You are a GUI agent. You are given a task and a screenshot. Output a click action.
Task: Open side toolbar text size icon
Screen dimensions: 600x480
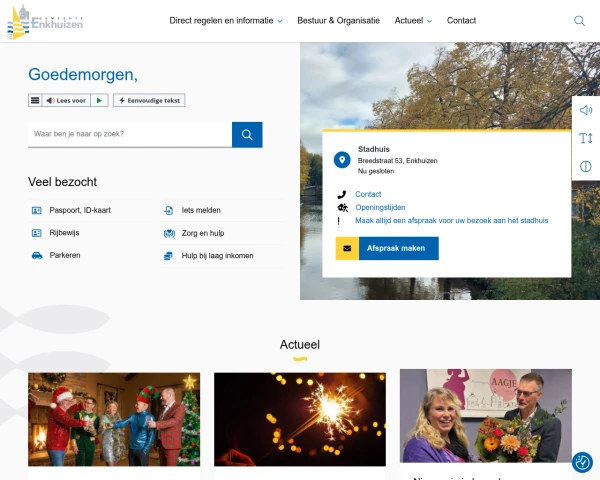pos(586,138)
